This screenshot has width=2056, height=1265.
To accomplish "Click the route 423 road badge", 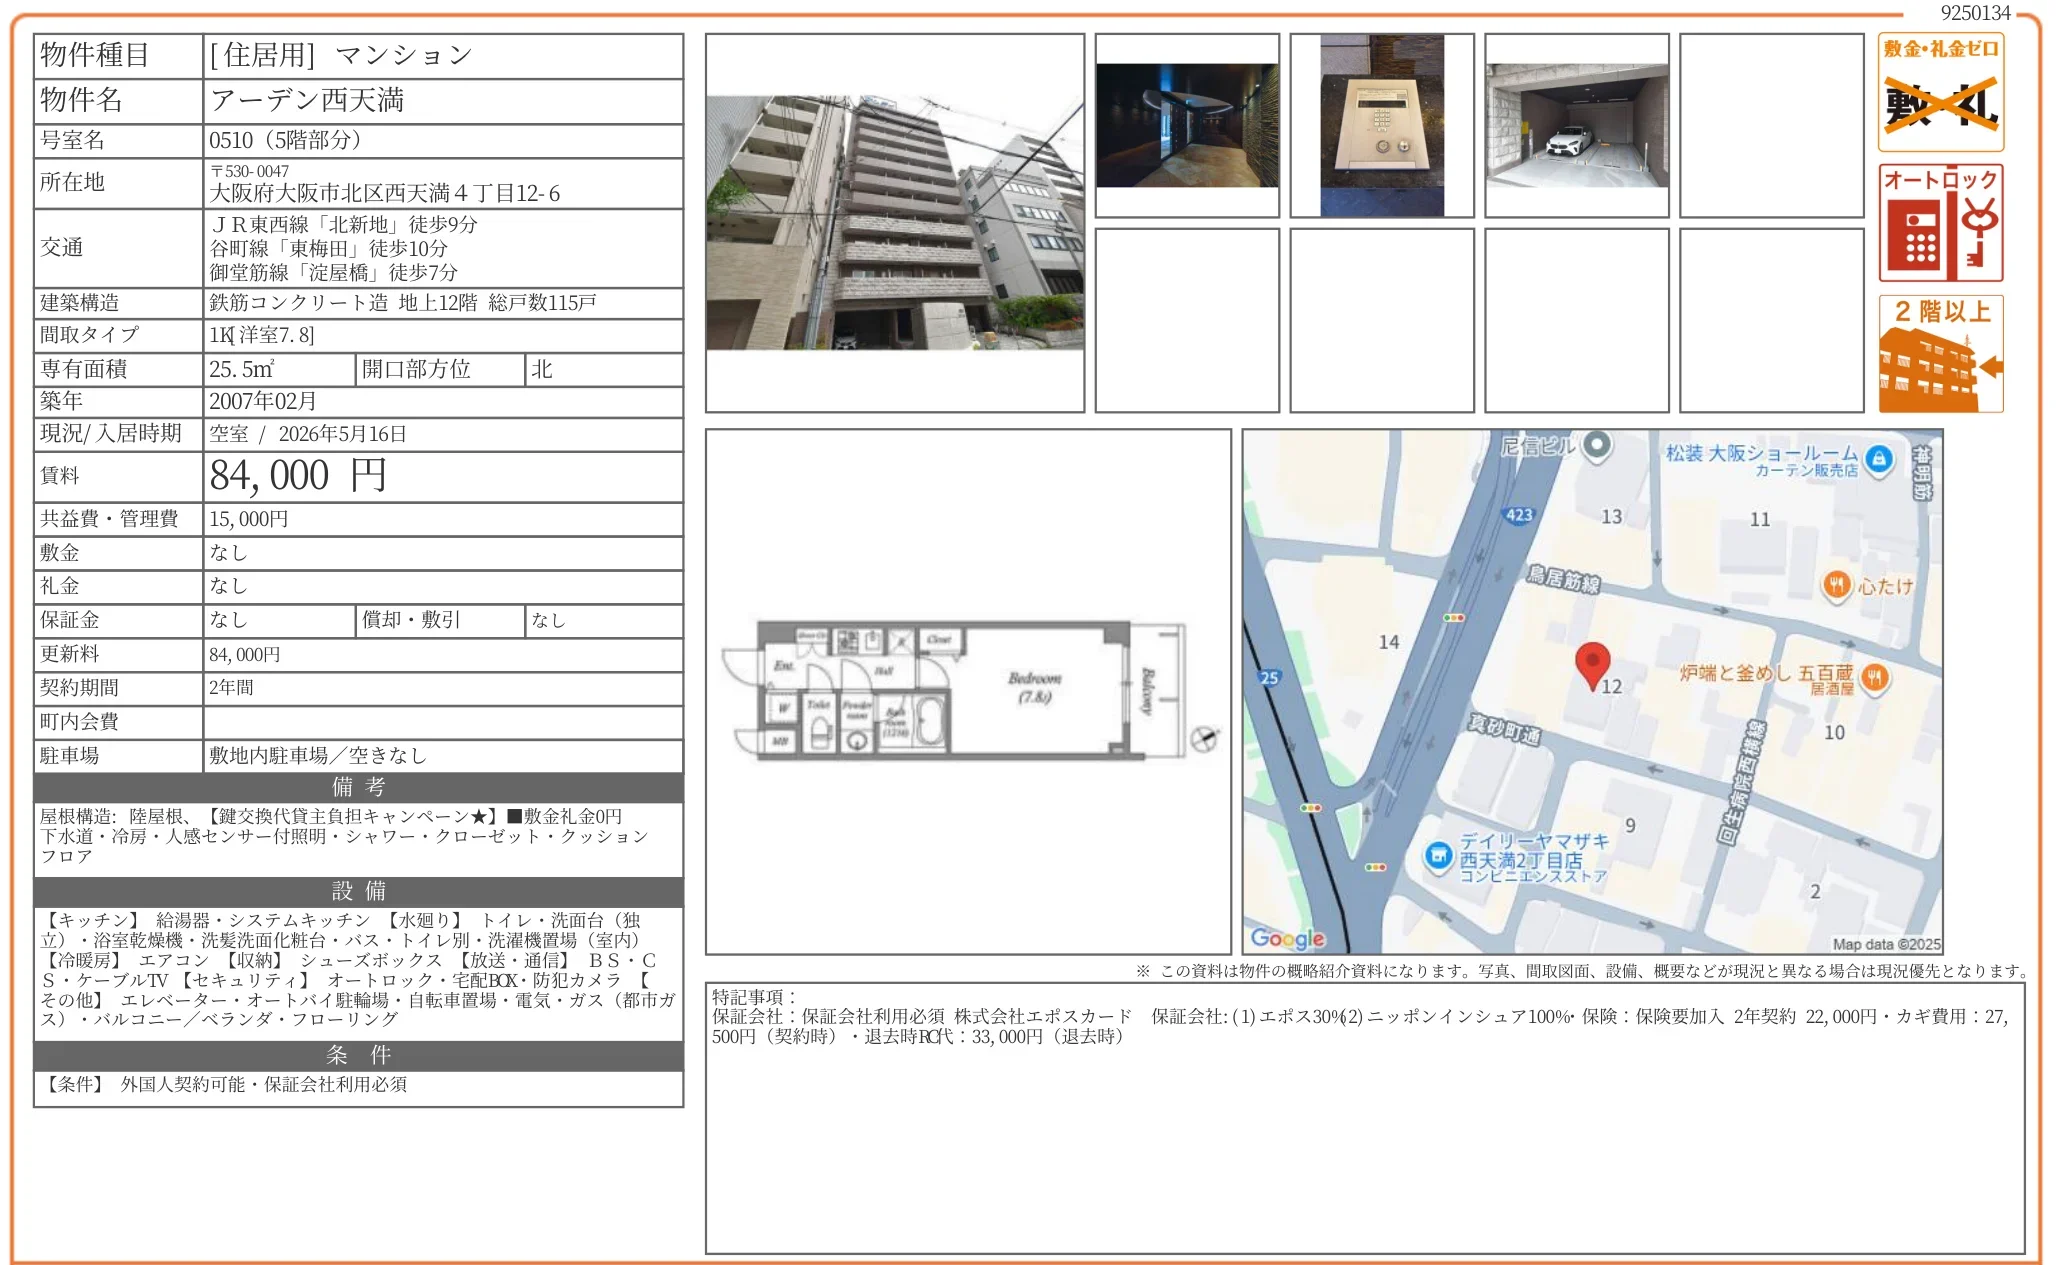I will point(1518,515).
